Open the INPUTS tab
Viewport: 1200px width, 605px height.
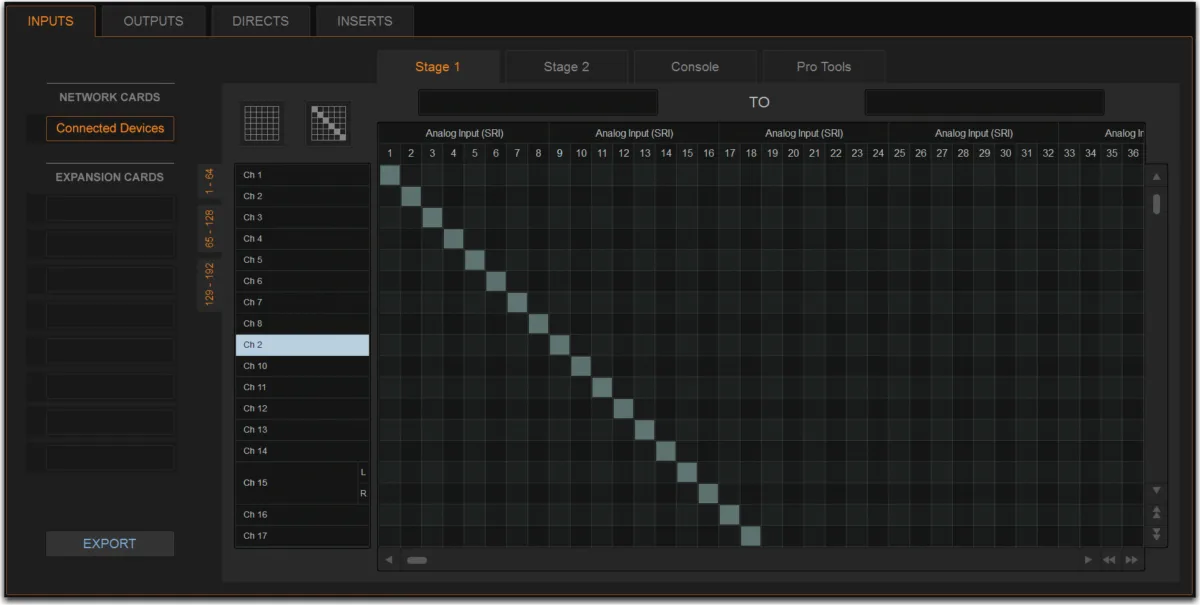51,21
